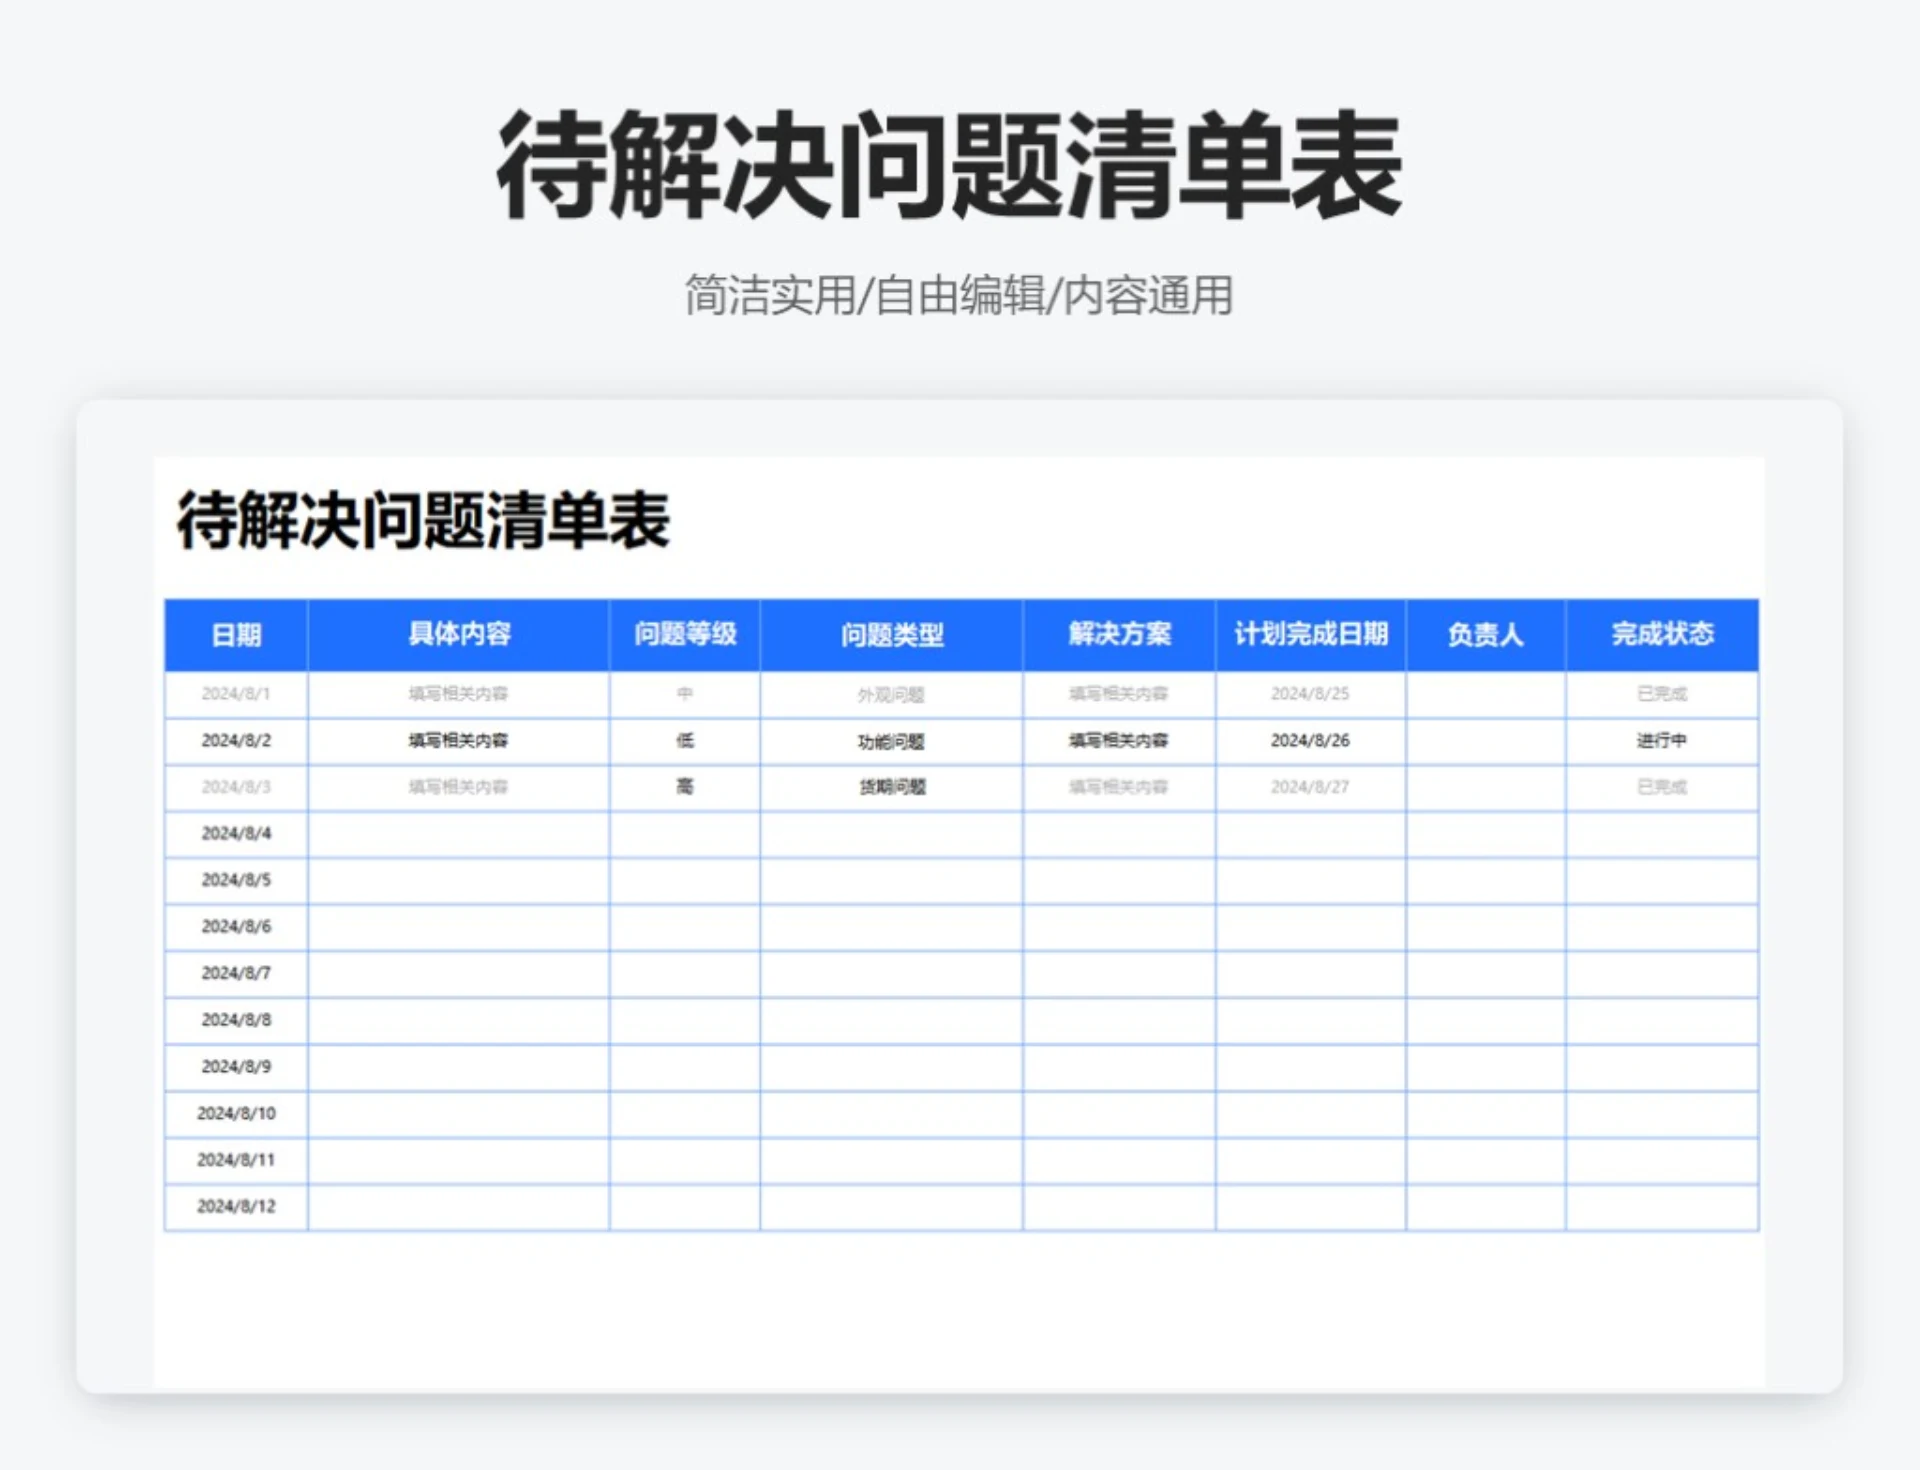The width and height of the screenshot is (1920, 1470).
Task: Click the 填写相关内容 placeholder in row 2024/8/2
Action: (460, 741)
